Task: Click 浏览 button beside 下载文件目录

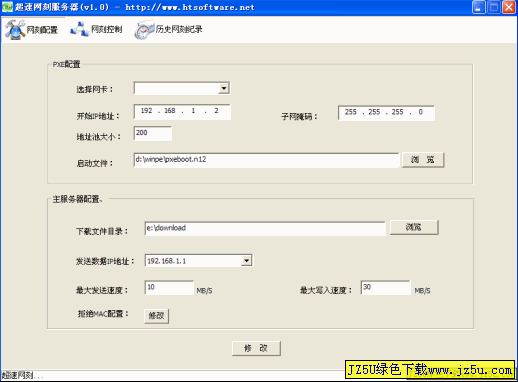Action: tap(414, 227)
